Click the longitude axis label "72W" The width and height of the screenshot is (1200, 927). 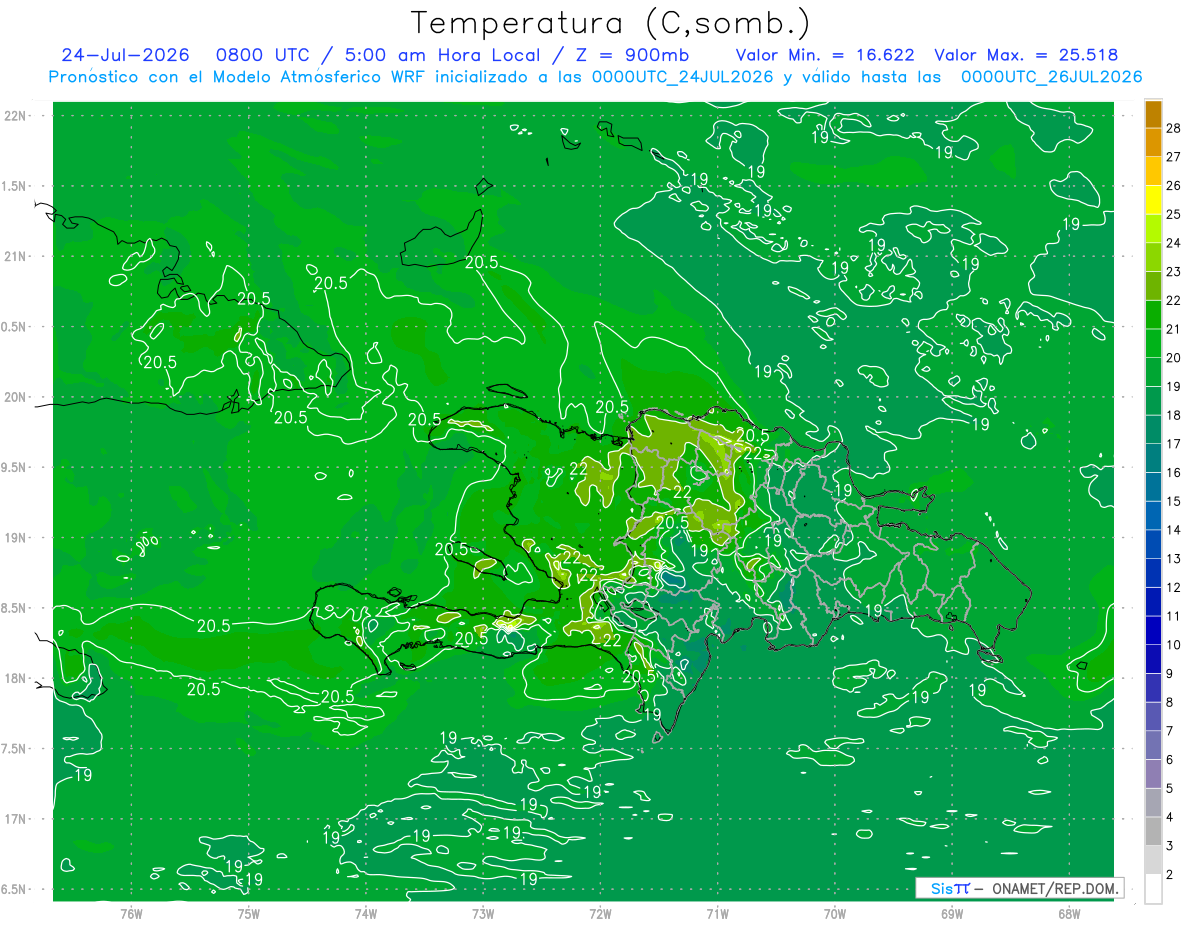click(600, 914)
